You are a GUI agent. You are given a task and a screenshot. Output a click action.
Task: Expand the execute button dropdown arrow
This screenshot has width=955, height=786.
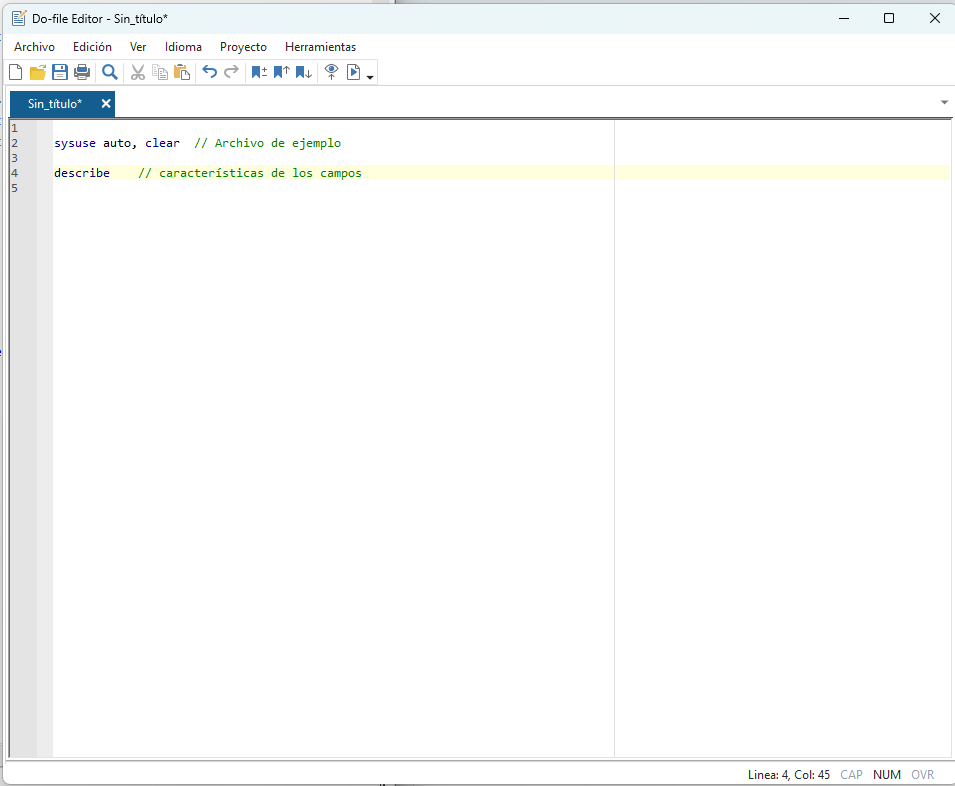coord(370,77)
